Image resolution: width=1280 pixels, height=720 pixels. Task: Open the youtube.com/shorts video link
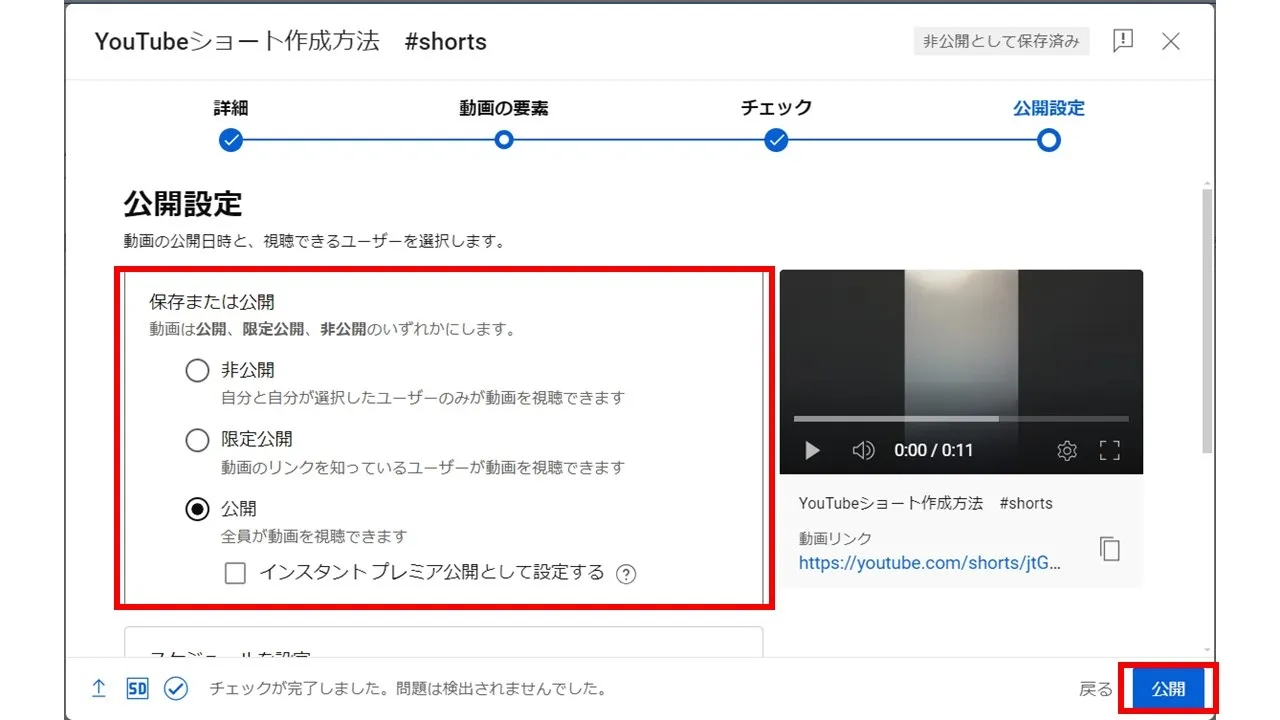(x=930, y=563)
